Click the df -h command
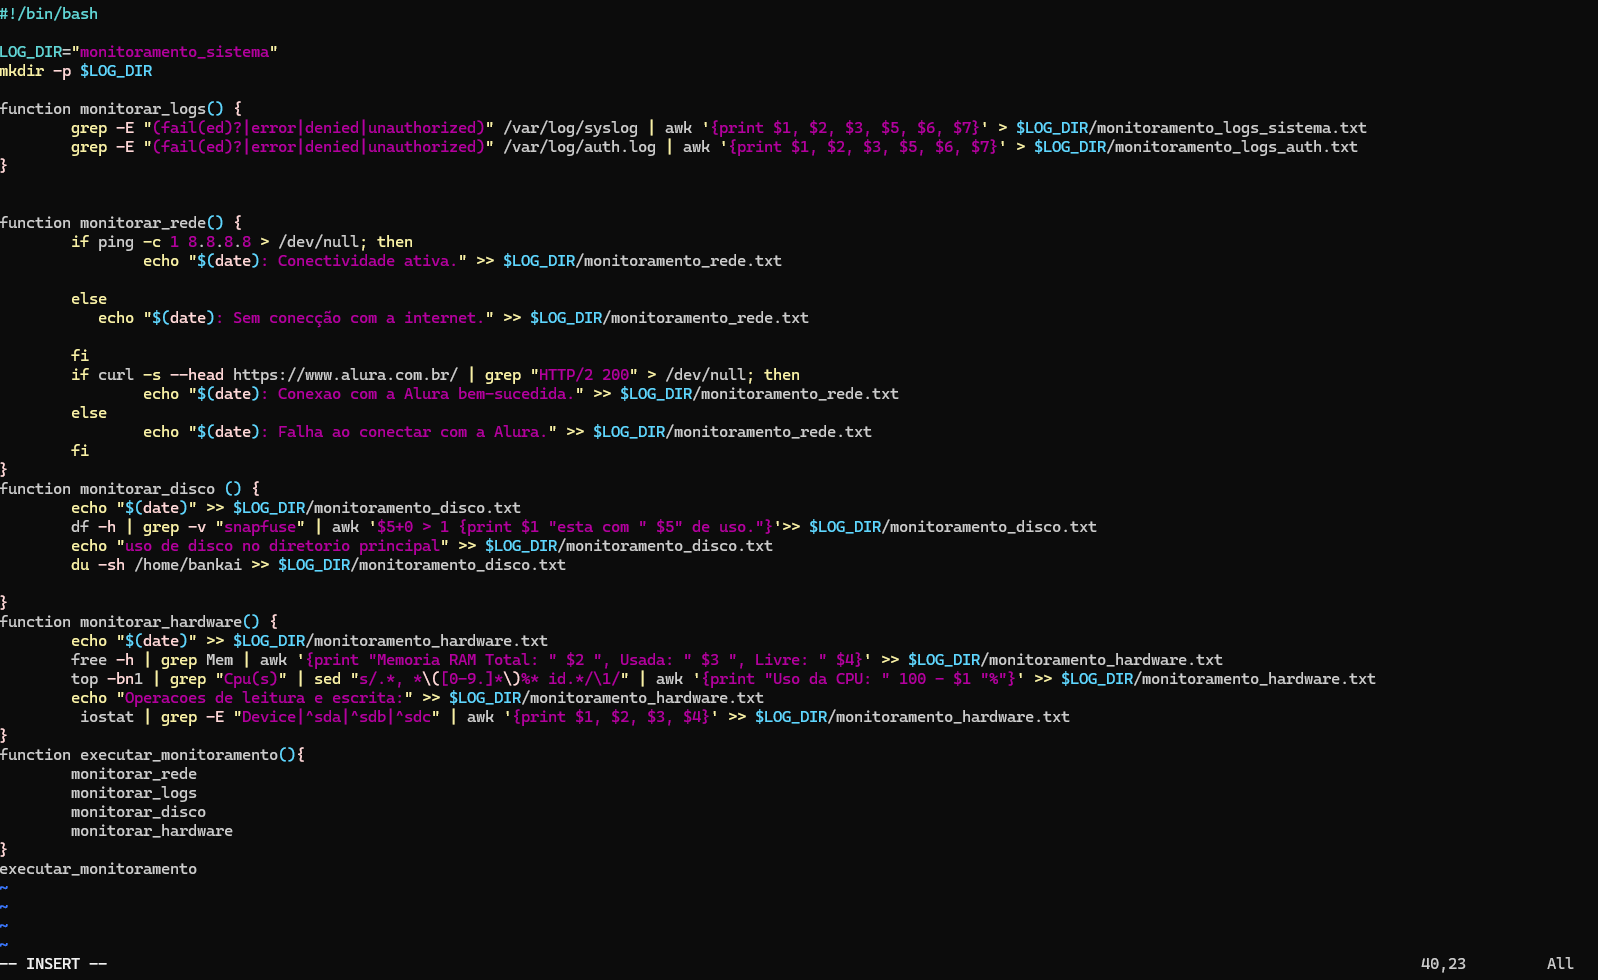The width and height of the screenshot is (1598, 980). pyautogui.click(x=93, y=527)
